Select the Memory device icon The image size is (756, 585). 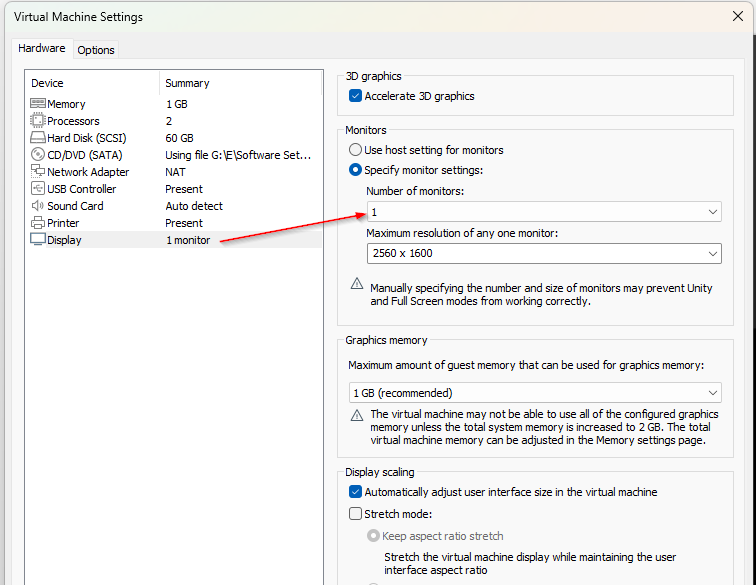[38, 104]
